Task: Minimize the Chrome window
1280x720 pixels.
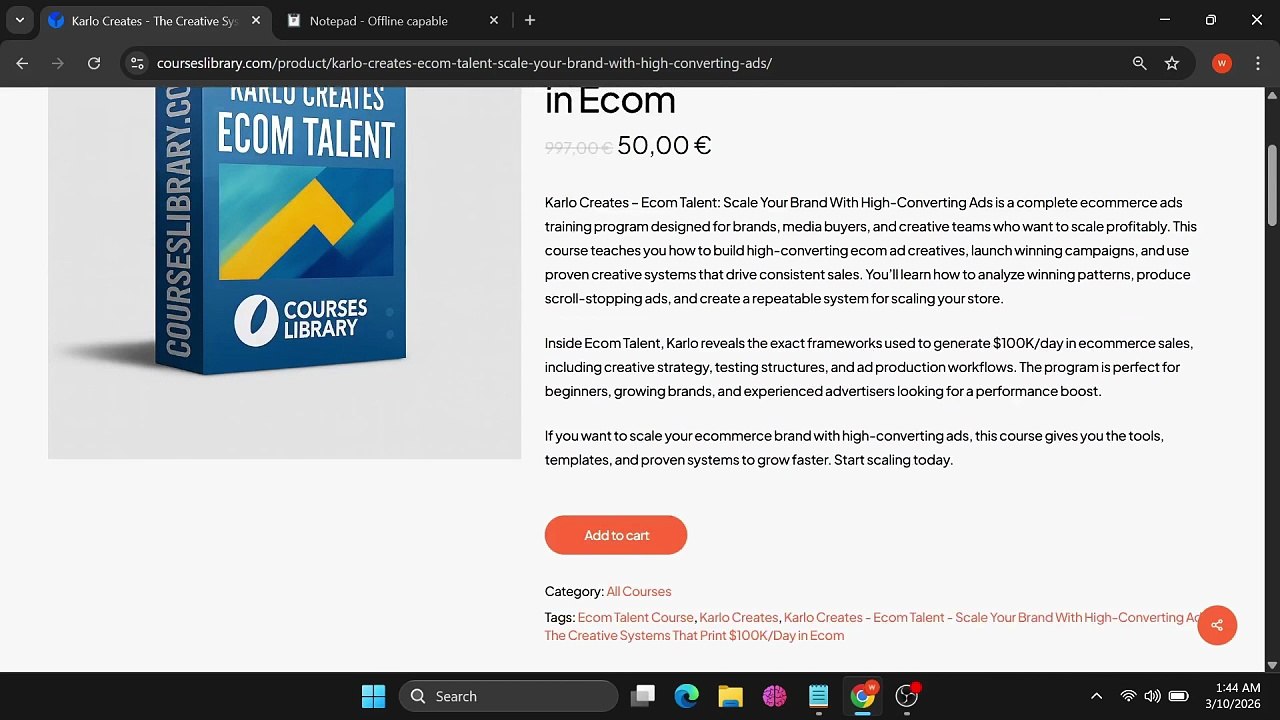Action: [1164, 20]
